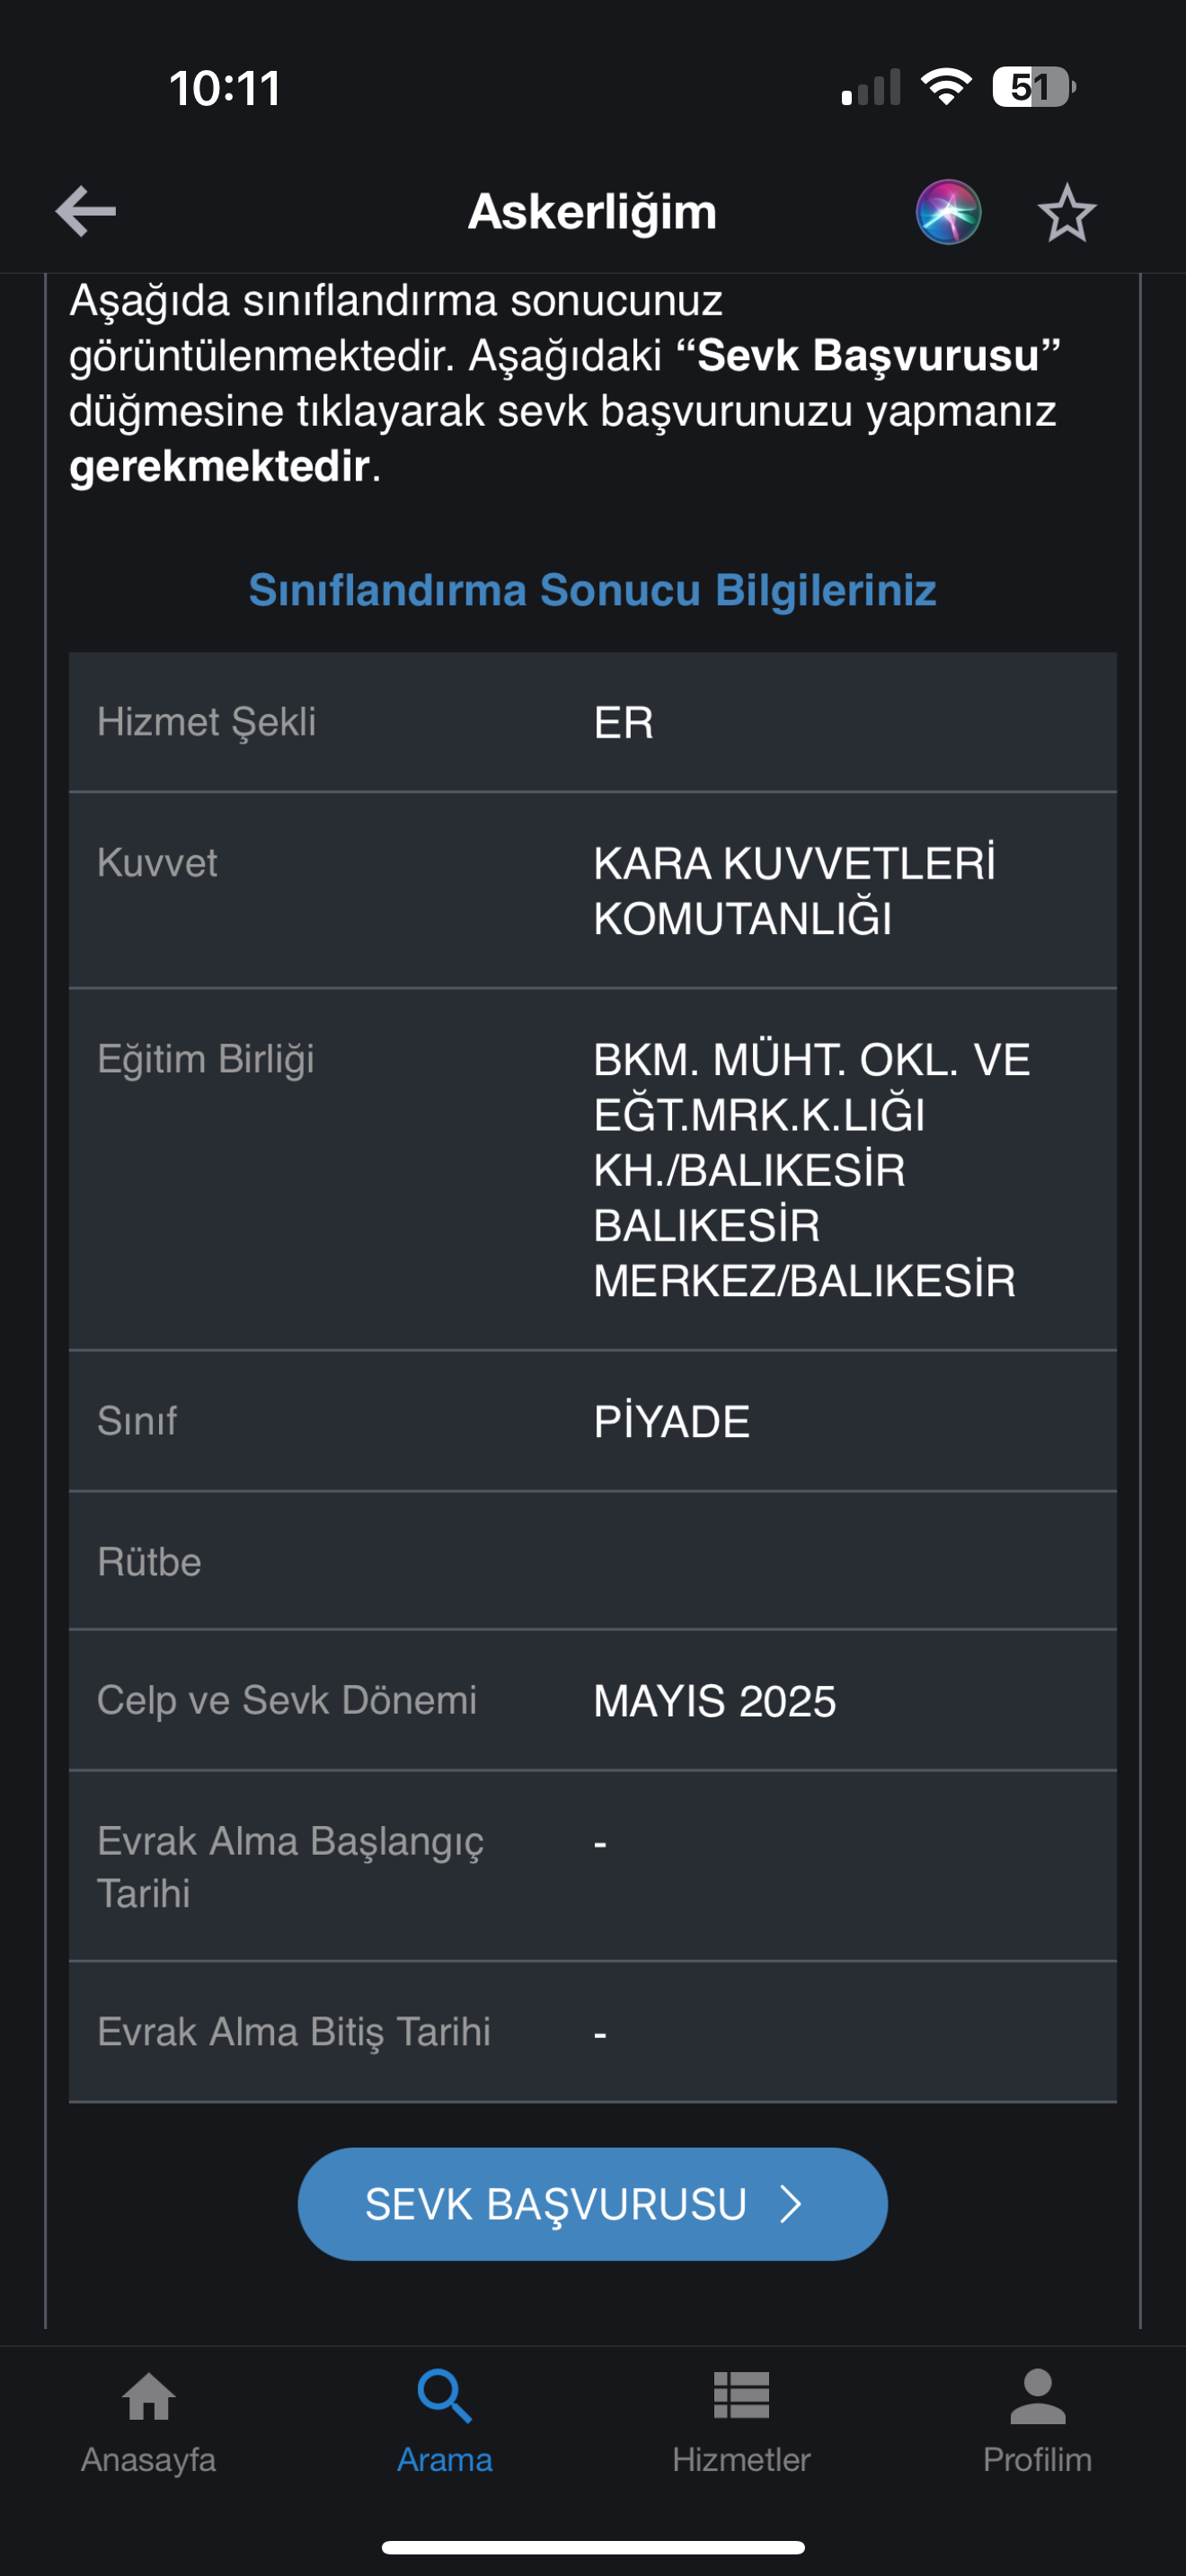The image size is (1186, 2576).
Task: Select the Celp ve Sevk Dönemi row
Action: tap(592, 1701)
